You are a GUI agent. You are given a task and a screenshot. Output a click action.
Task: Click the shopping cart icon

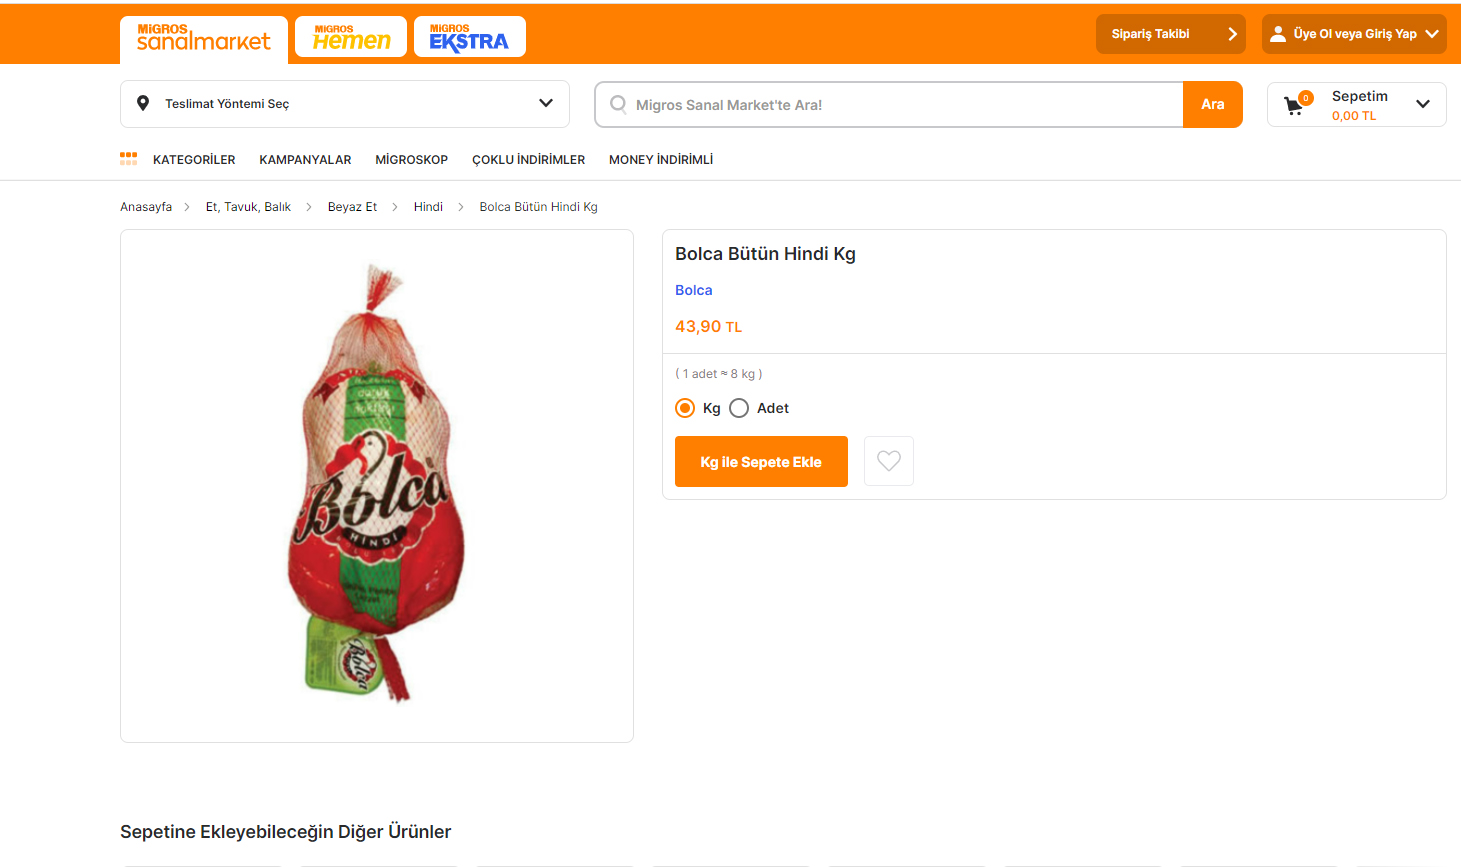pyautogui.click(x=1294, y=105)
